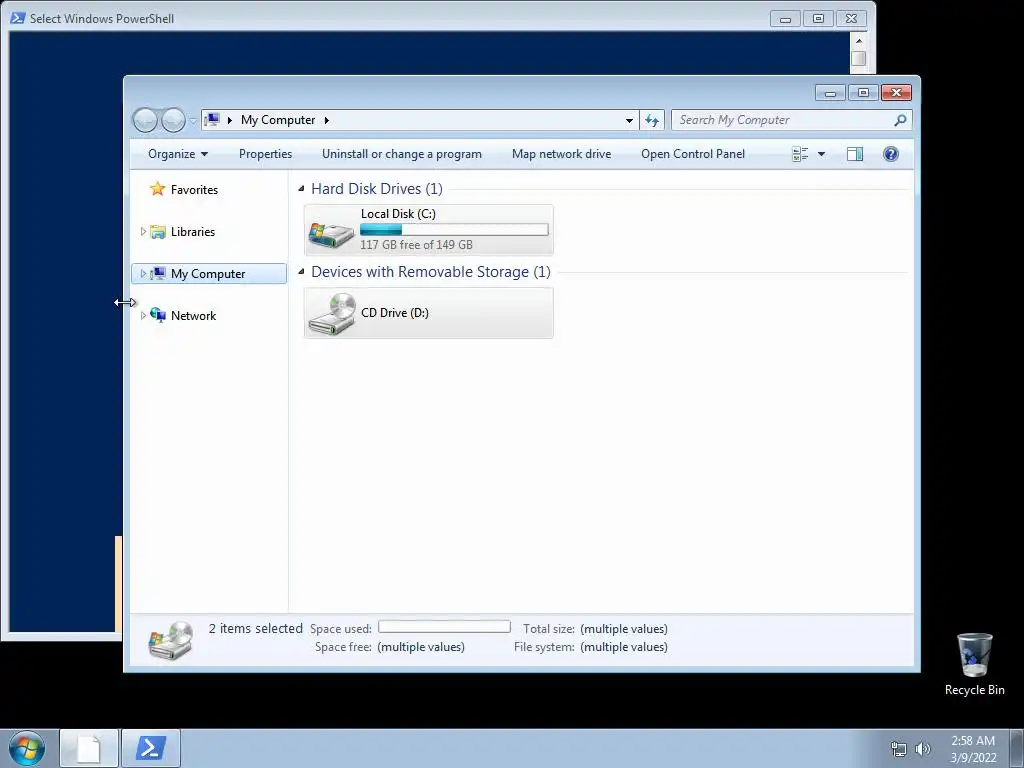Click the Hard Disk Drives (1) header
Screen dimensions: 1024x768
coord(377,189)
